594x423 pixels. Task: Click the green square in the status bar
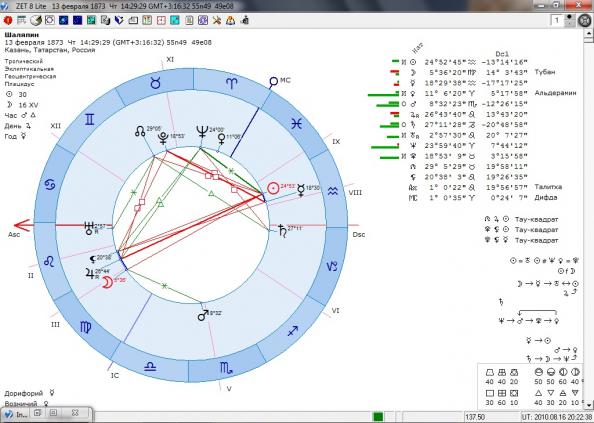point(378,417)
